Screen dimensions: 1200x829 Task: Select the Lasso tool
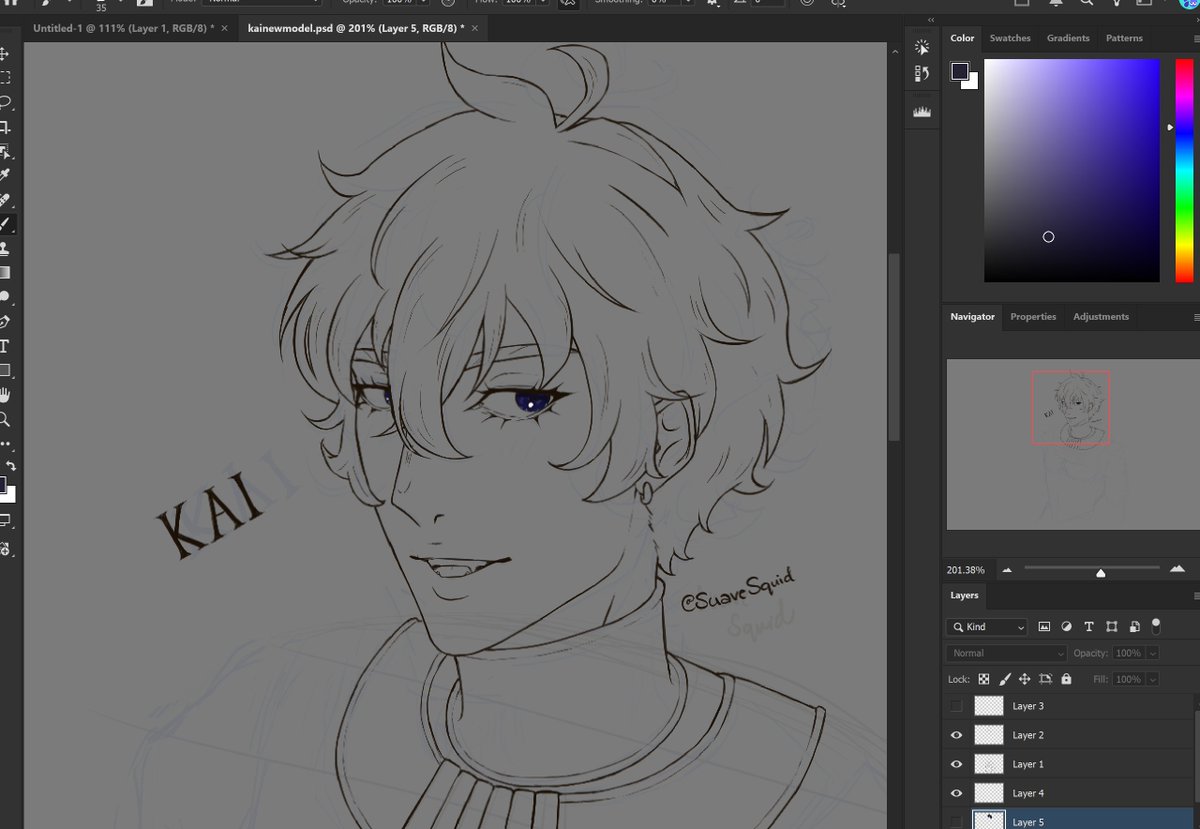pyautogui.click(x=5, y=101)
